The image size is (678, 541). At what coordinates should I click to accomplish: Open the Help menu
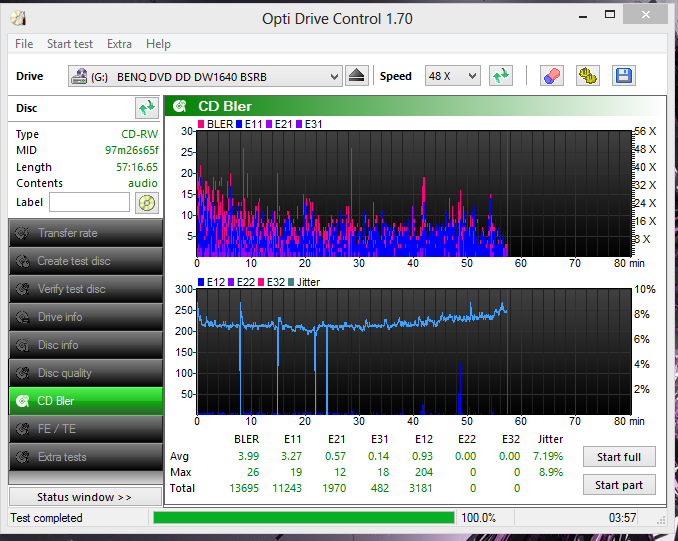[x=158, y=44]
